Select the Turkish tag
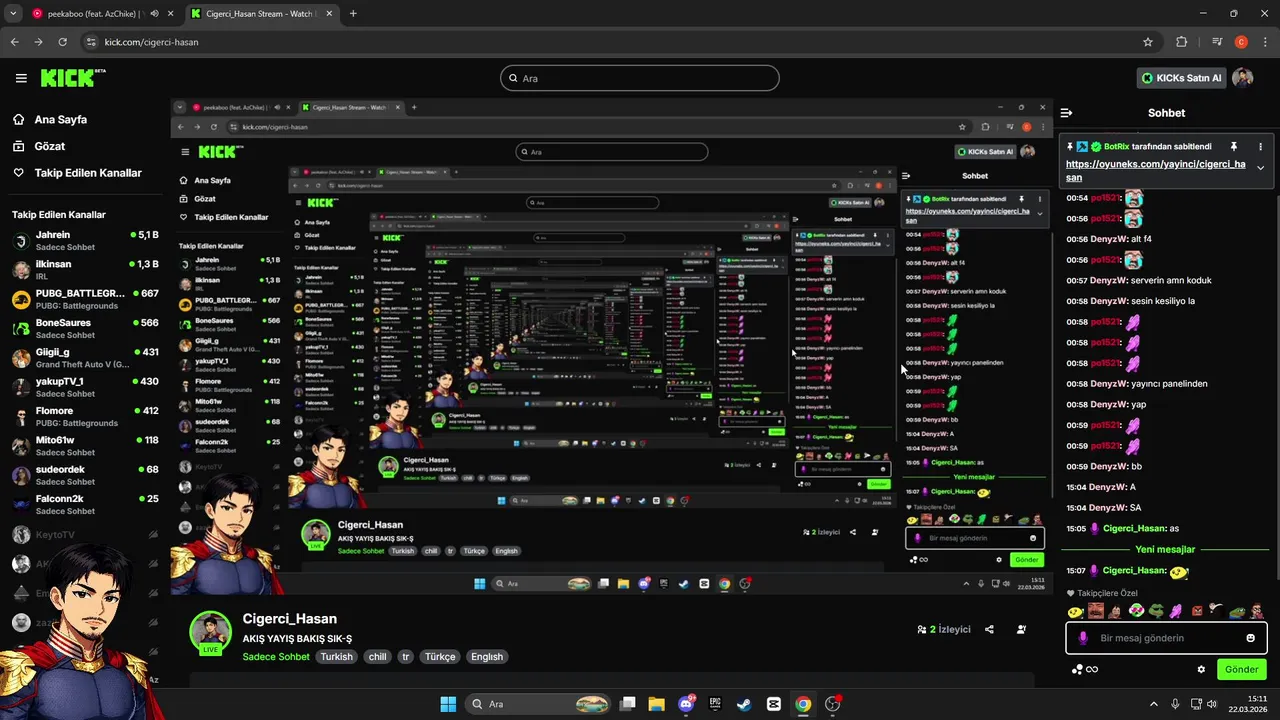The width and height of the screenshot is (1280, 720). (x=337, y=657)
